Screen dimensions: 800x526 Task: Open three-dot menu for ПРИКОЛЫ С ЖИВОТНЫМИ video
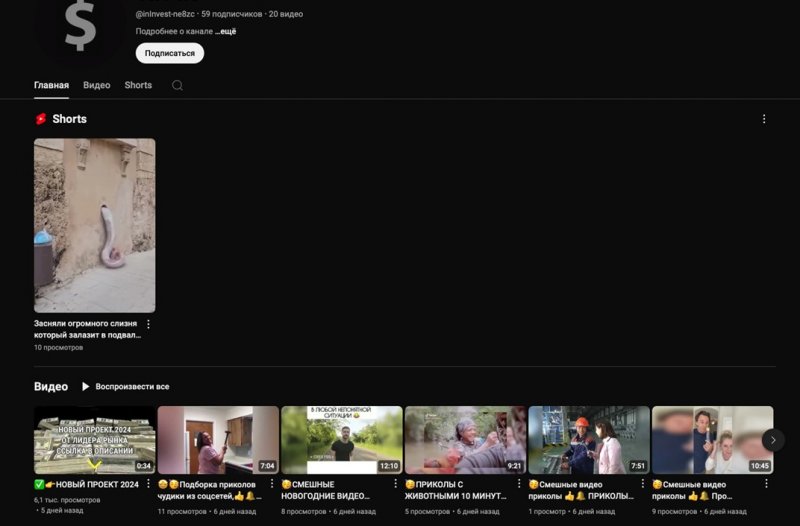tap(519, 484)
